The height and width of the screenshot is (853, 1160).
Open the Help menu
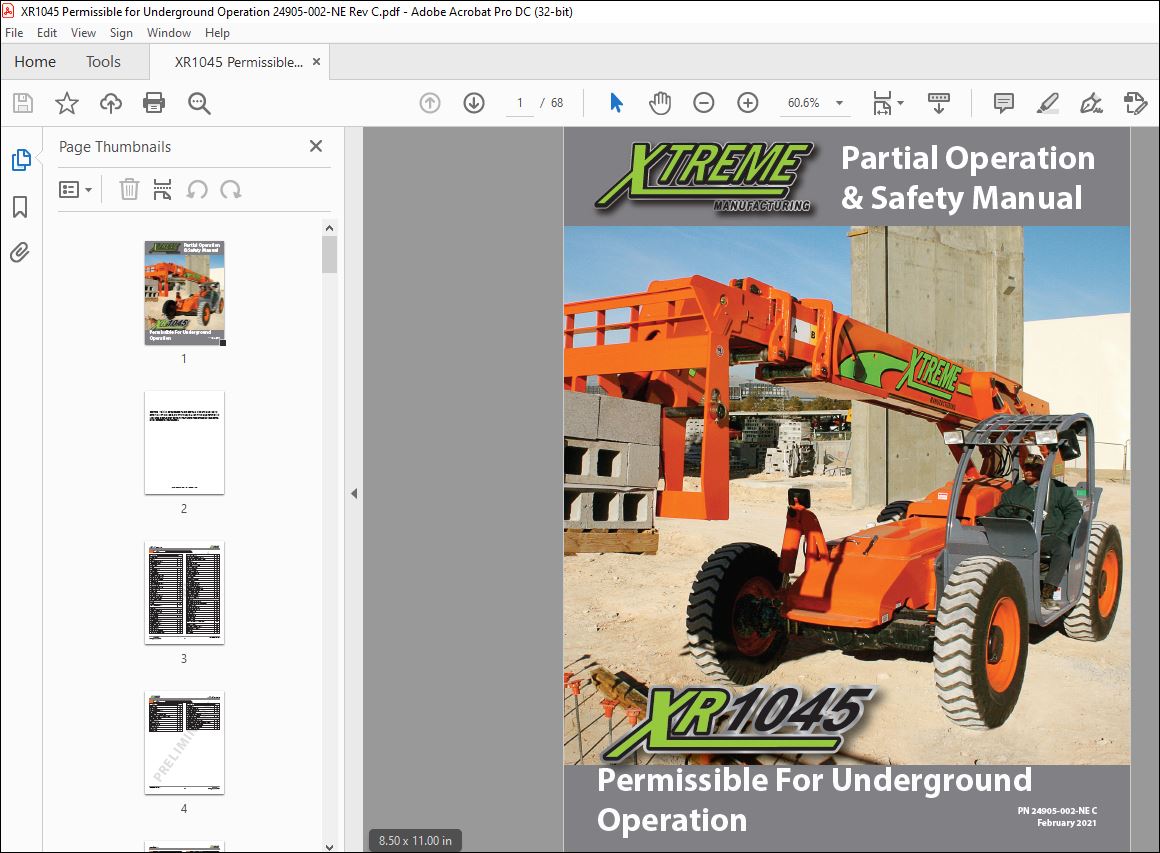pyautogui.click(x=218, y=33)
